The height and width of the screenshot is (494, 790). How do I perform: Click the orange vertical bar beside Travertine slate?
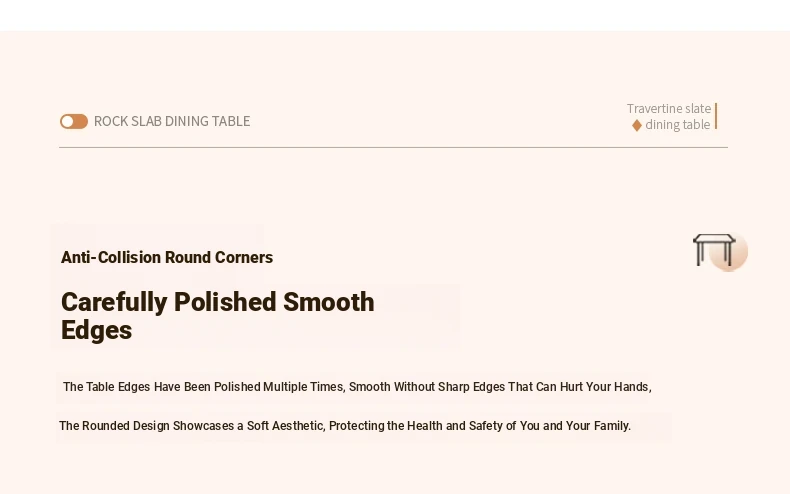point(715,116)
